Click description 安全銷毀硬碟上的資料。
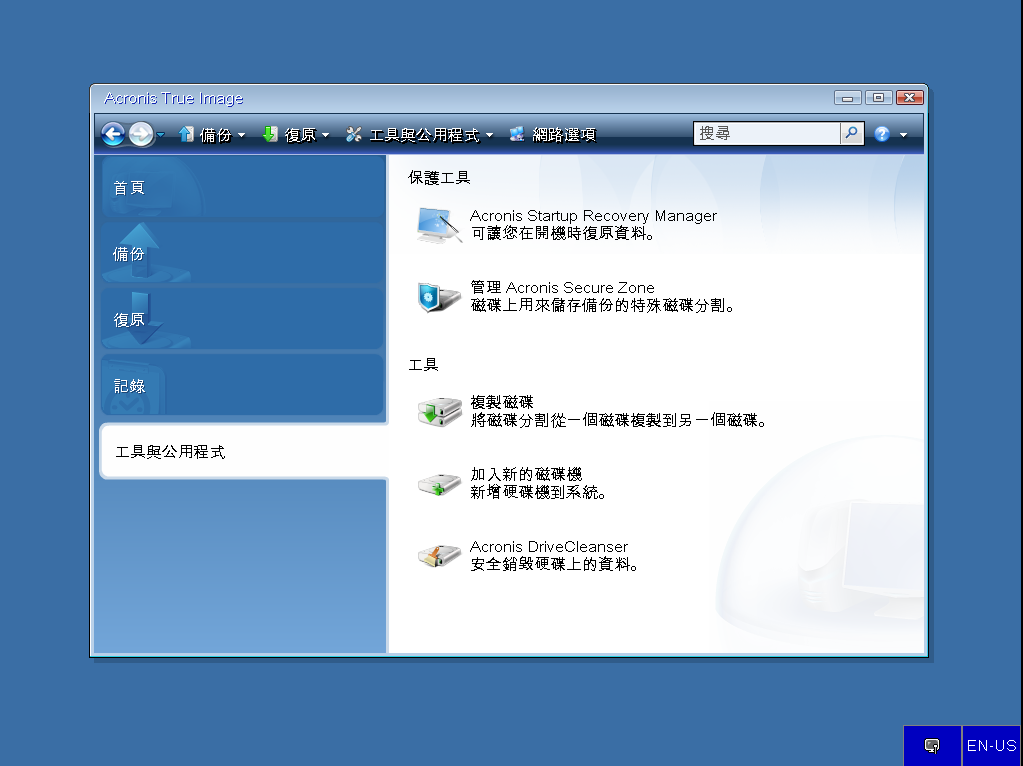1023x766 pixels. pos(555,564)
